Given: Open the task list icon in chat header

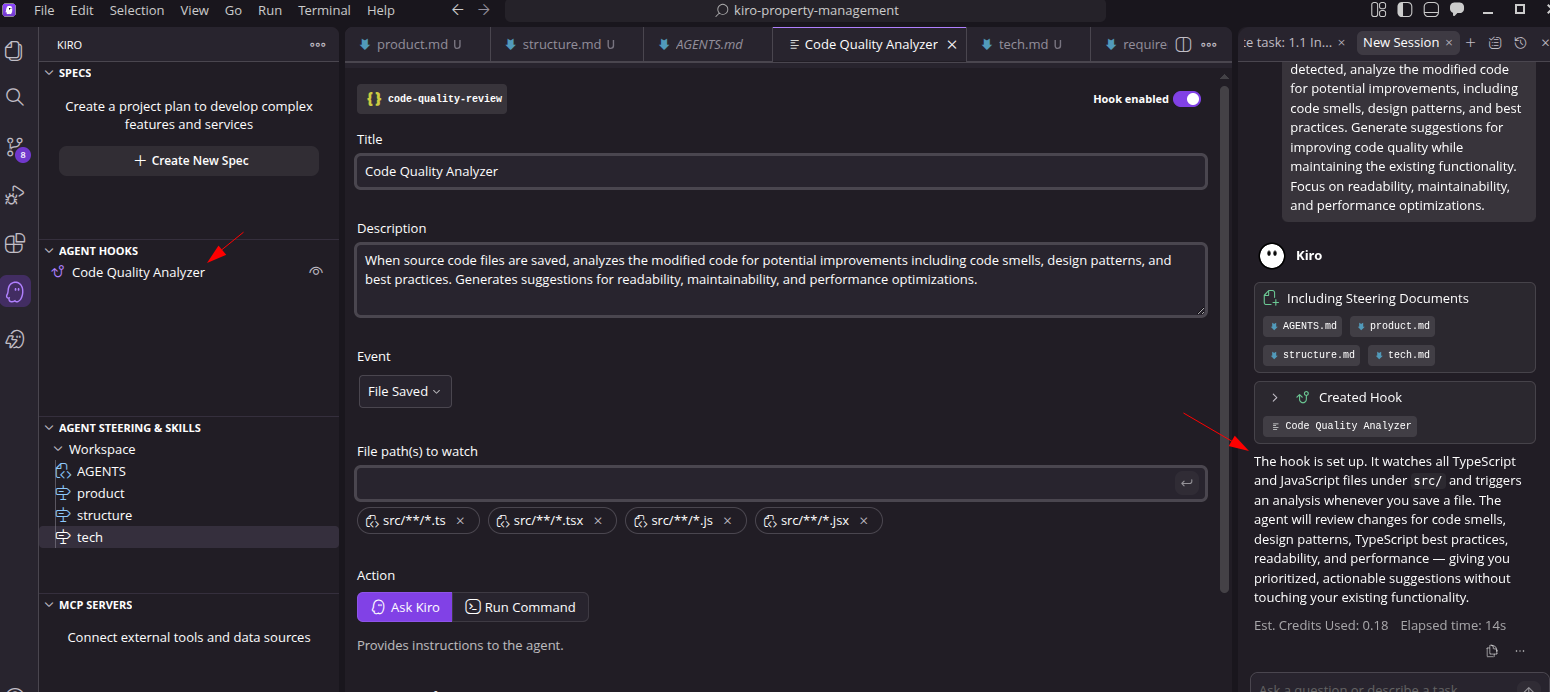Looking at the screenshot, I should click(1495, 43).
